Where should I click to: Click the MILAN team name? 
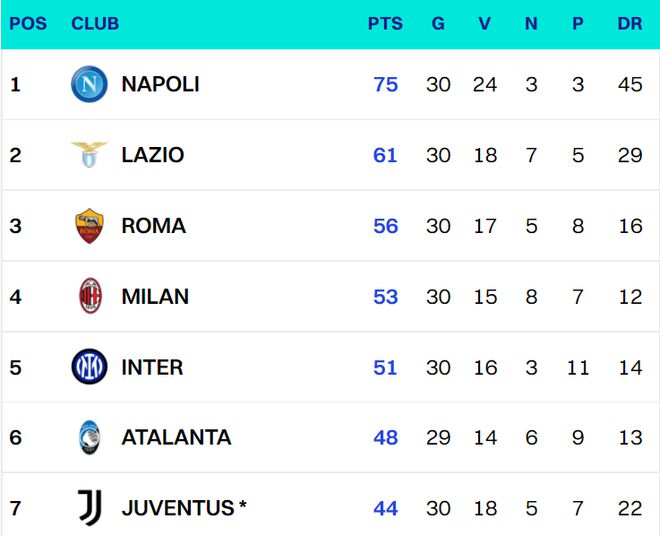(x=155, y=296)
